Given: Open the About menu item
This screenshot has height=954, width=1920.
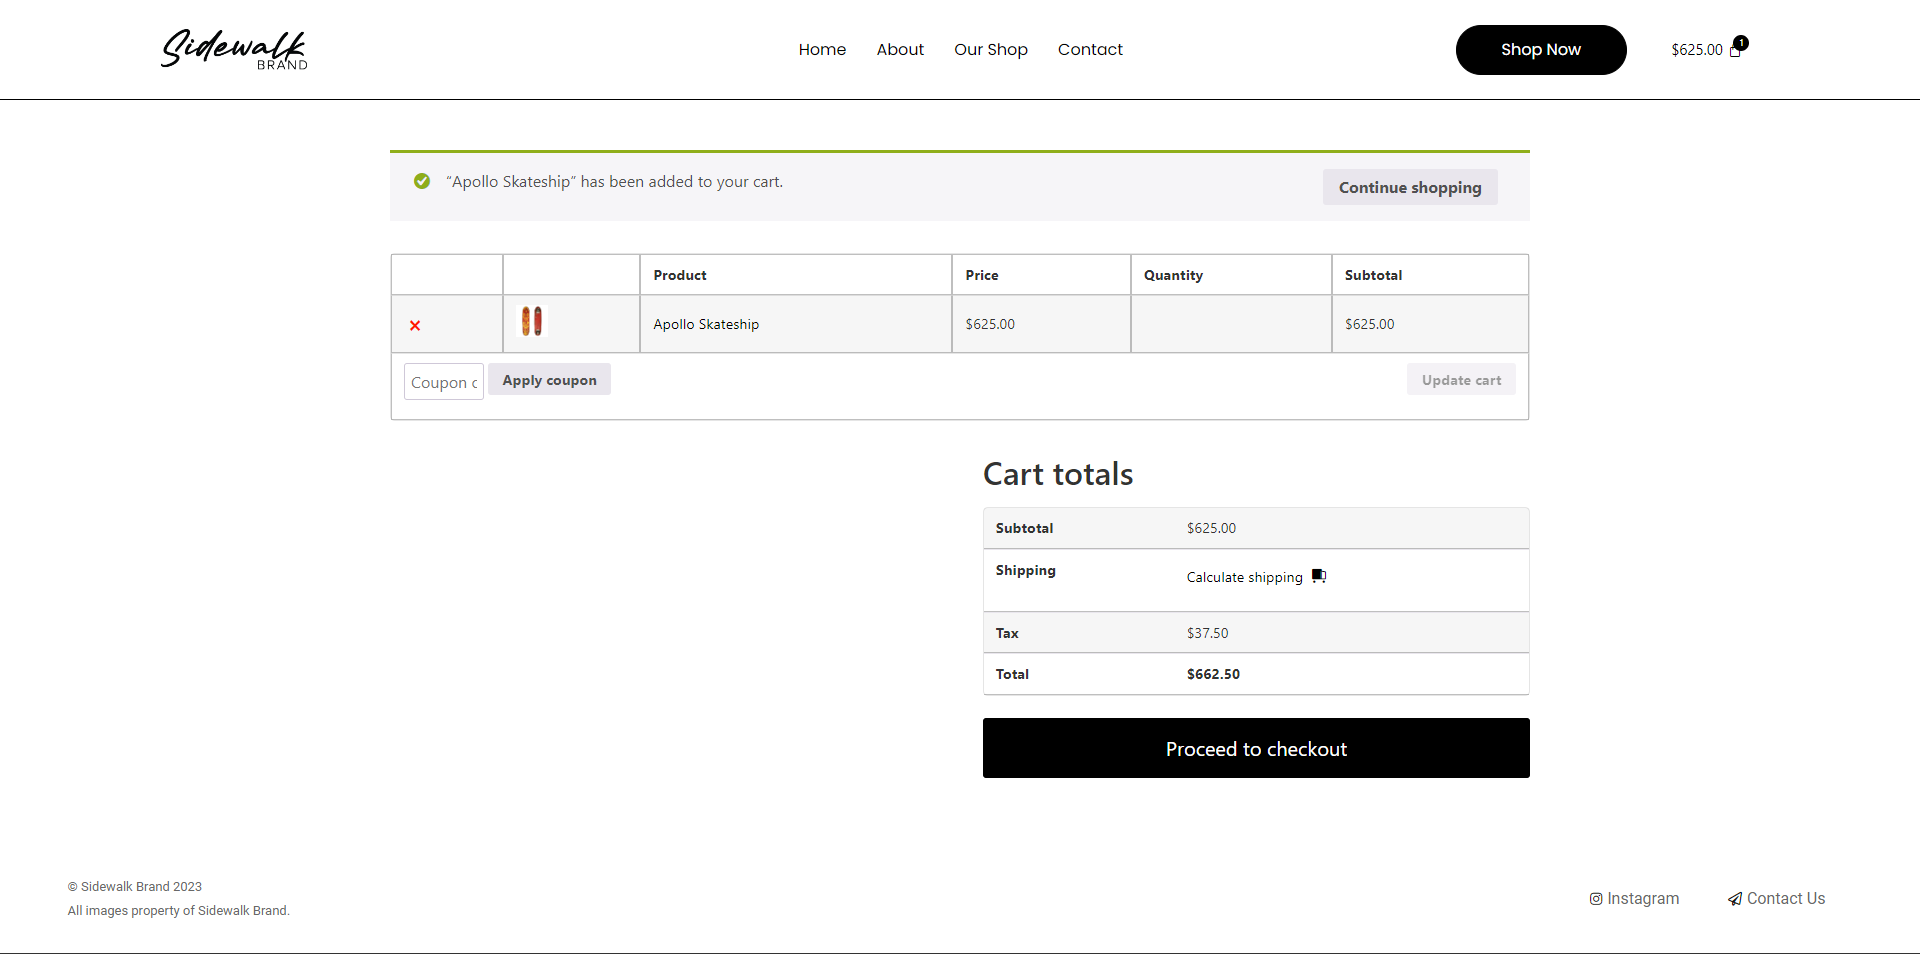Looking at the screenshot, I should click(900, 49).
